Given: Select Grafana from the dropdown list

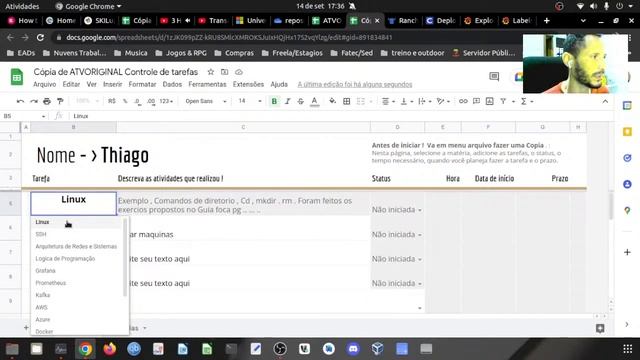Looking at the screenshot, I should (x=45, y=271).
